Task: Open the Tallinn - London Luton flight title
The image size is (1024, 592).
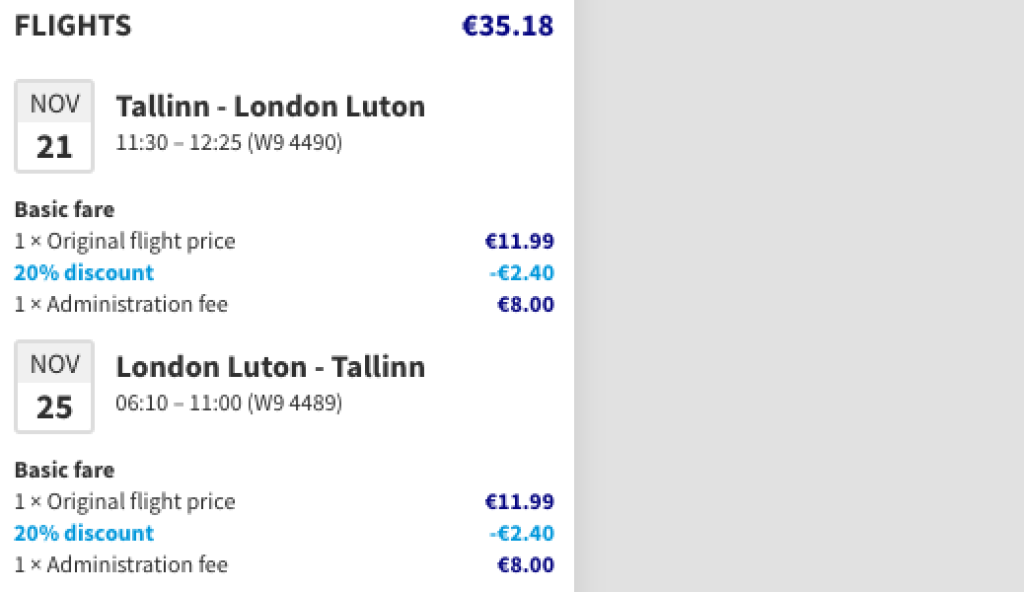Action: 270,107
